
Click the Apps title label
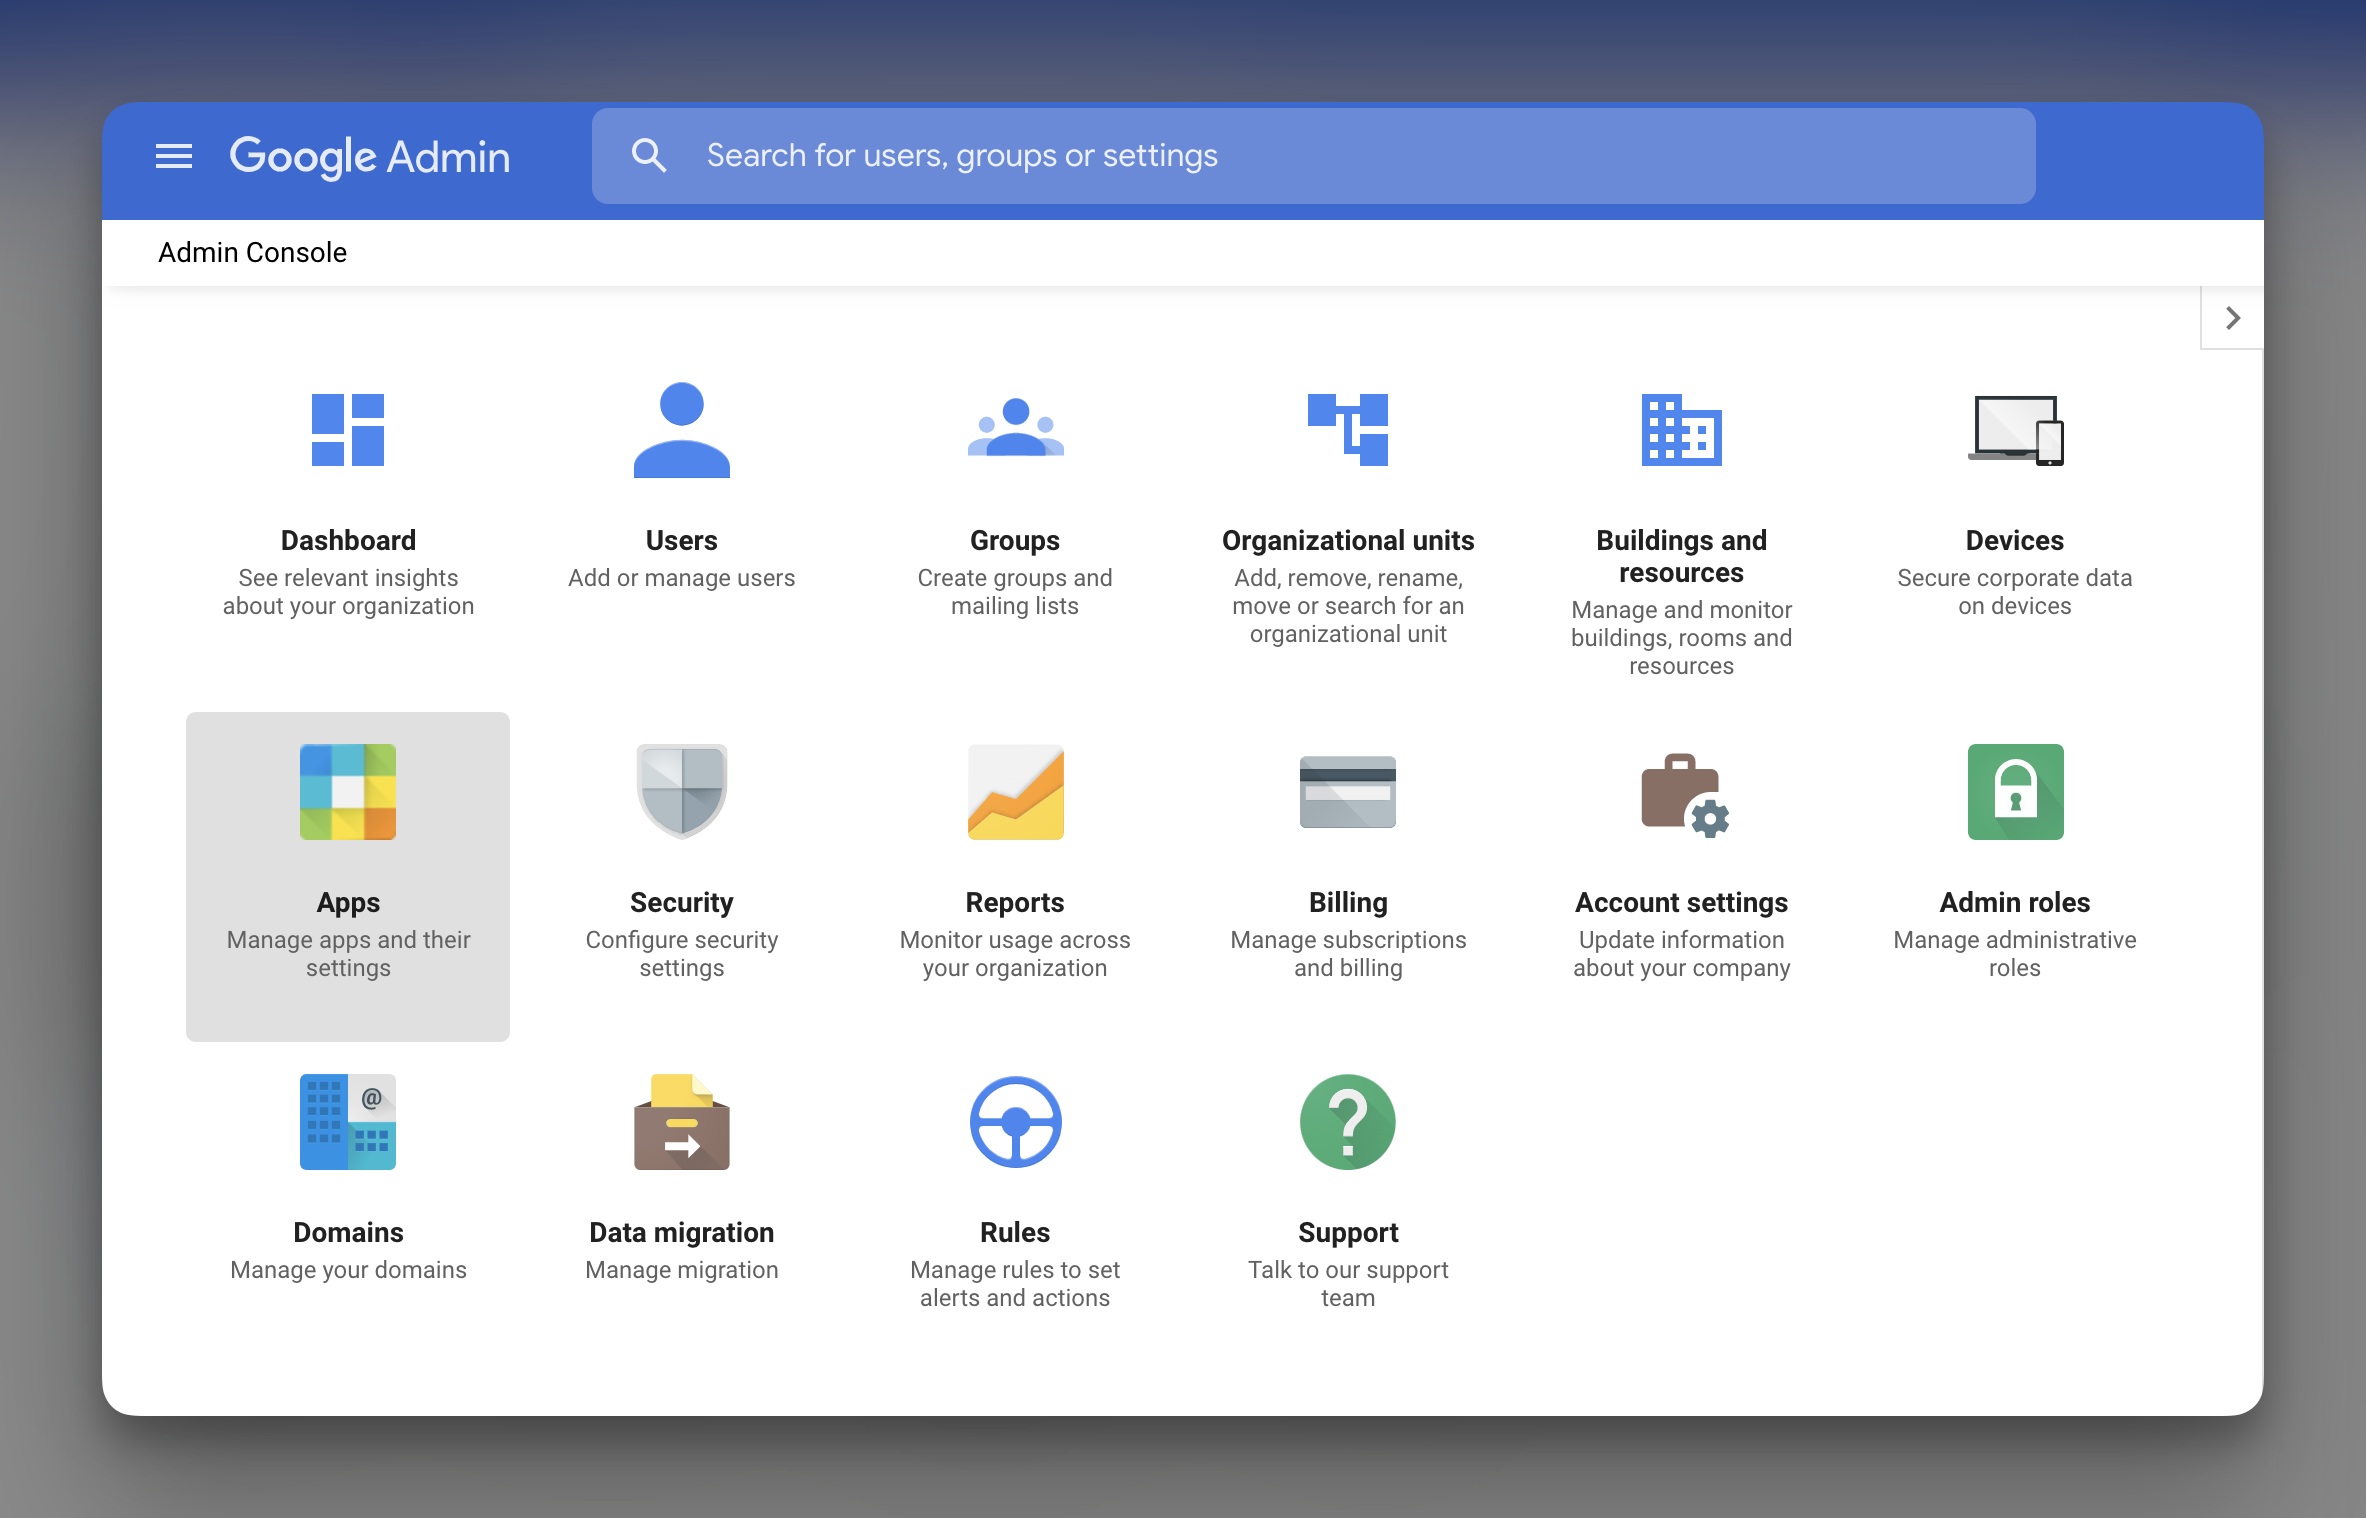click(x=348, y=903)
